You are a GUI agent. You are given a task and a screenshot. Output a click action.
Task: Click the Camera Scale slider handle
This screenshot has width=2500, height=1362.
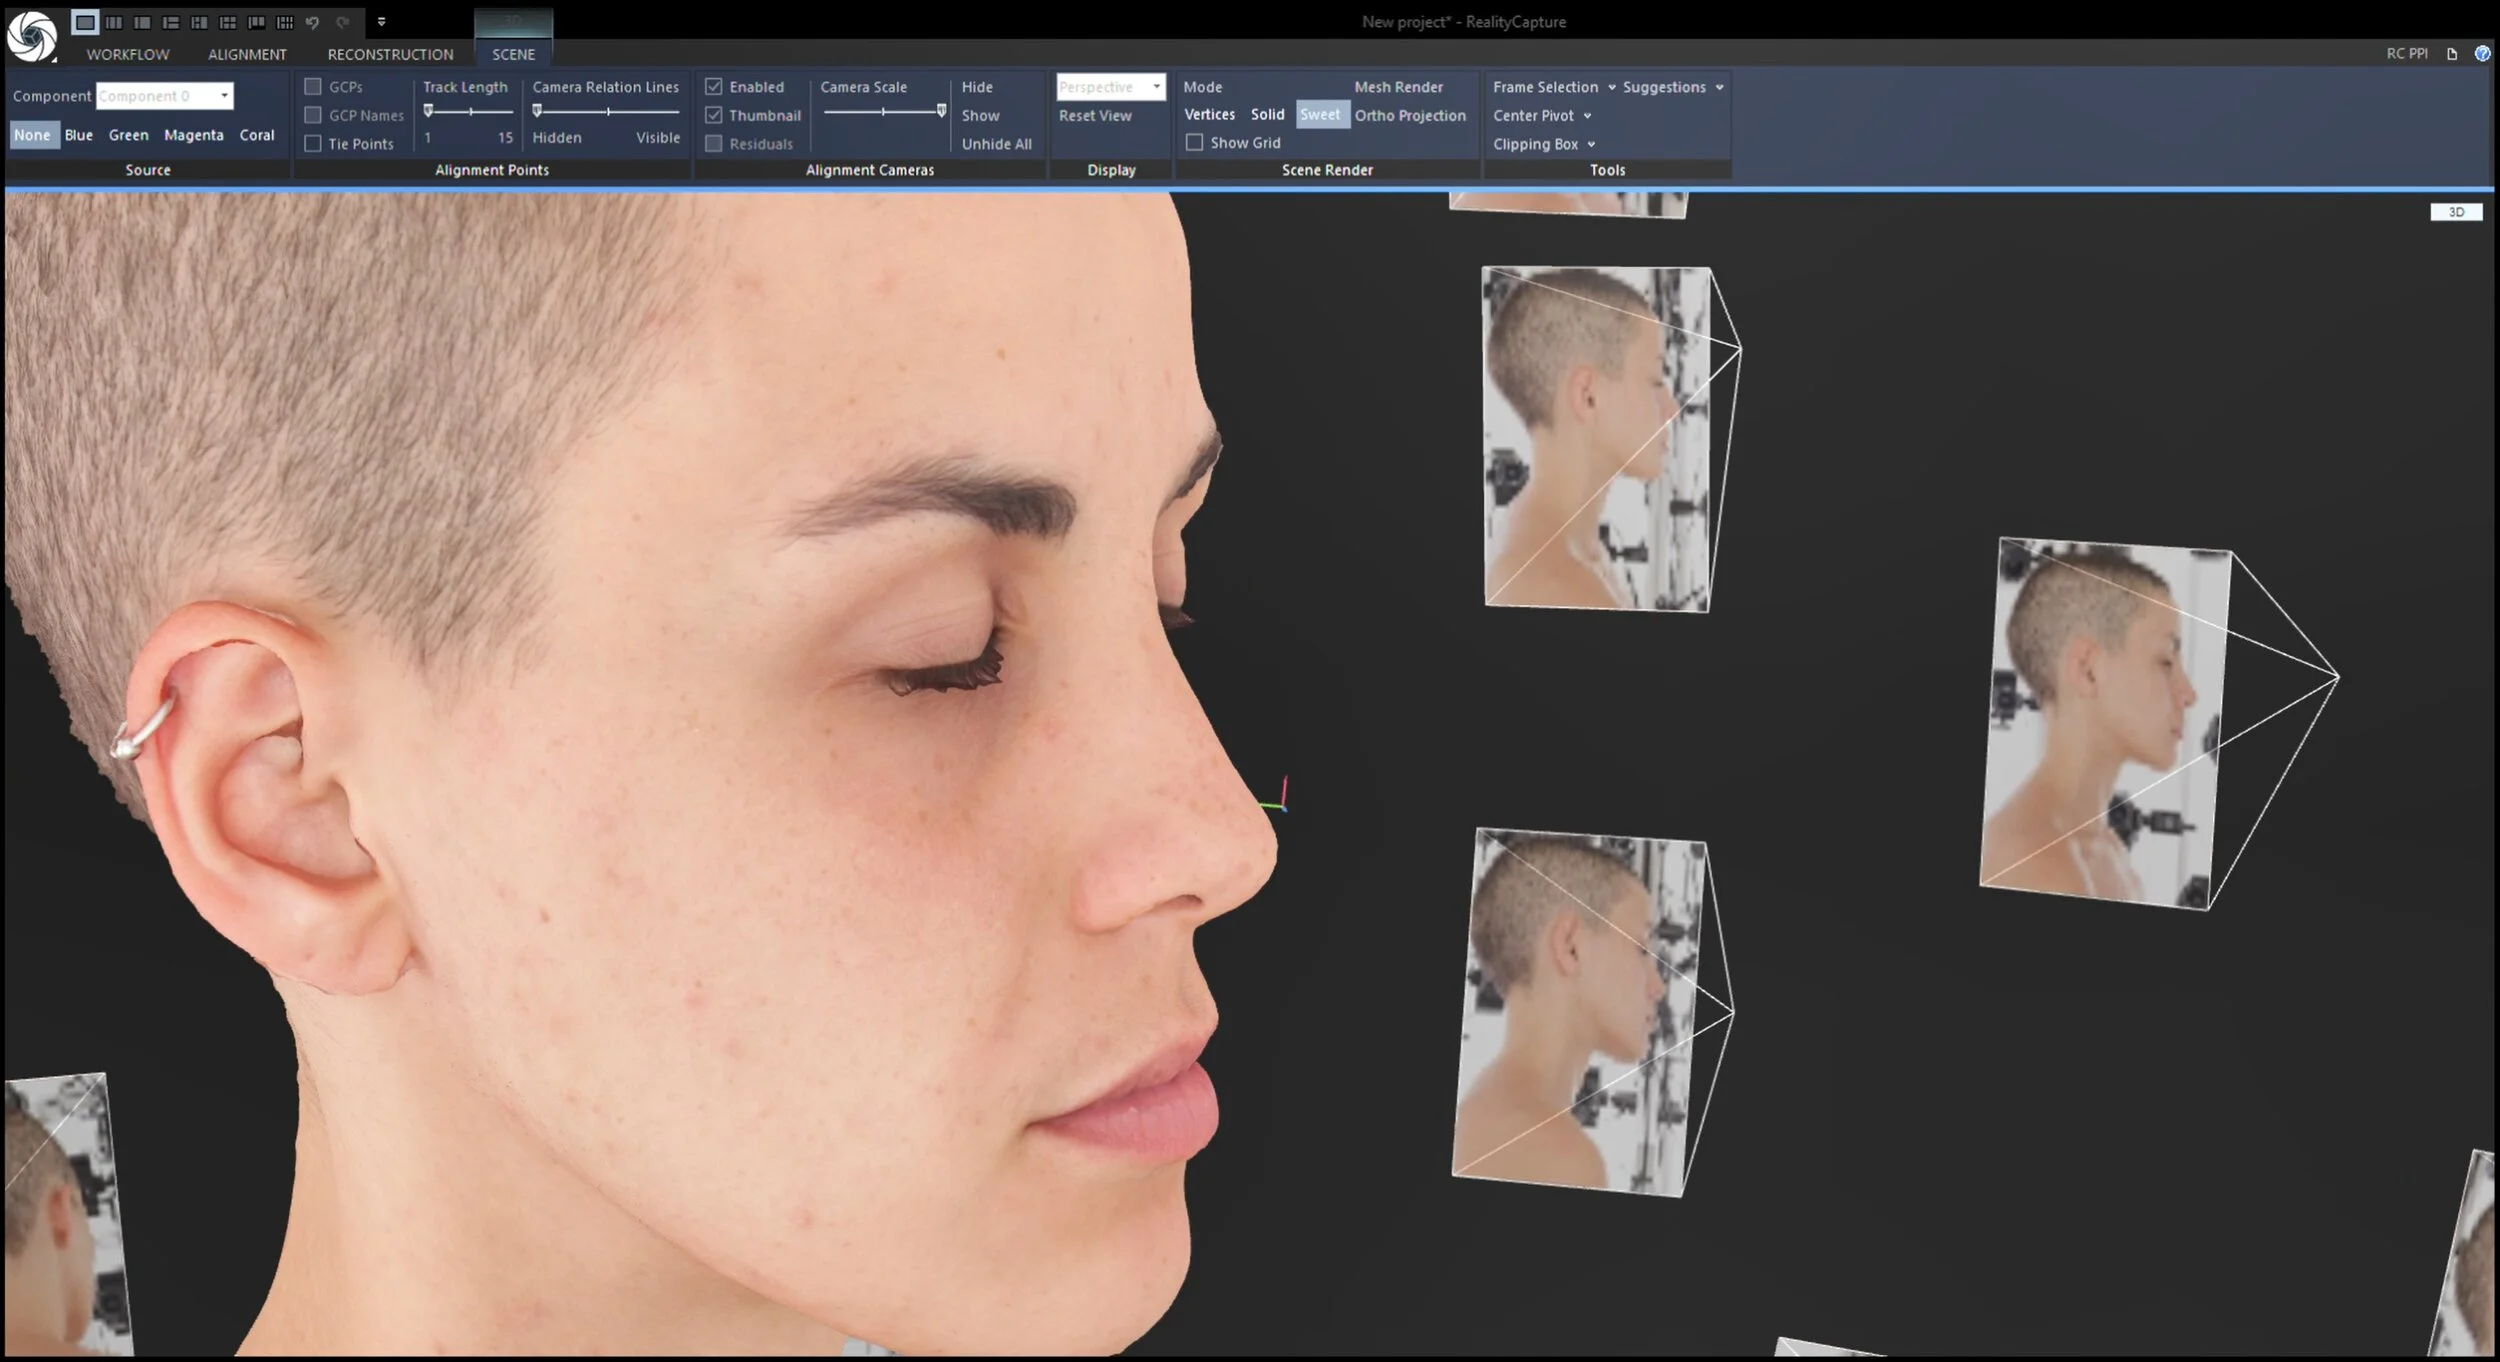[941, 111]
